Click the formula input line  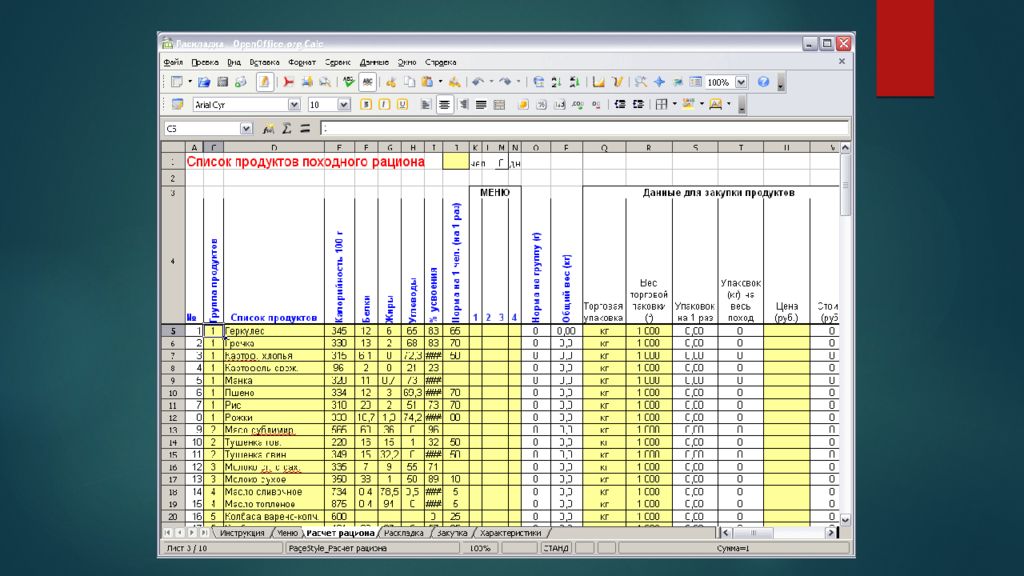click(585, 129)
